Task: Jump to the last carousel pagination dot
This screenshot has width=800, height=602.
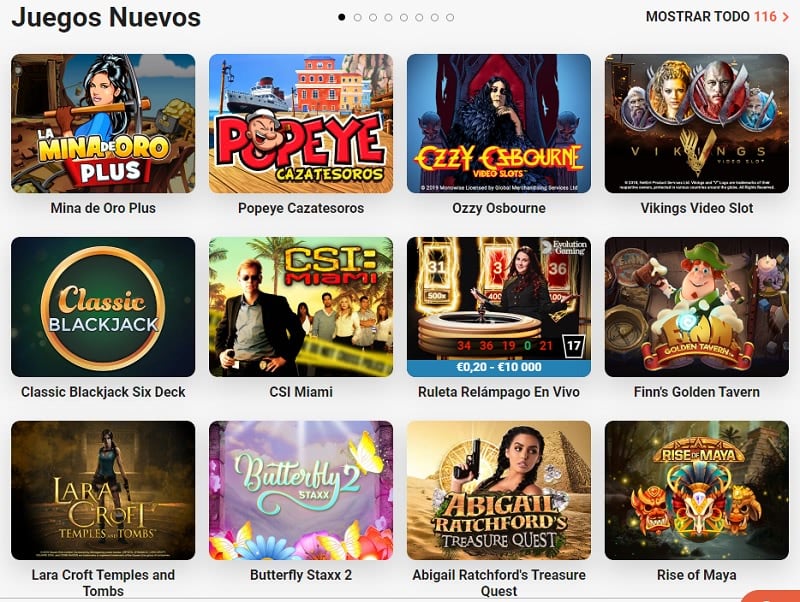Action: point(450,17)
